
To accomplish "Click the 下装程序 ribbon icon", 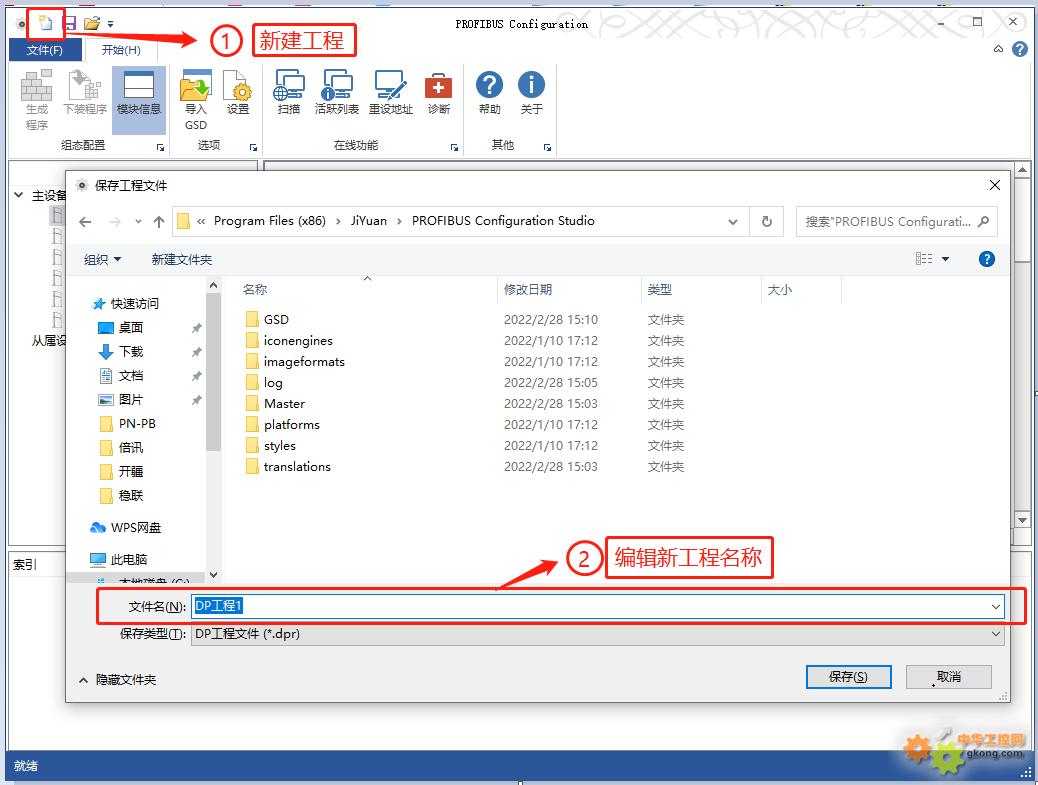I will [x=85, y=93].
